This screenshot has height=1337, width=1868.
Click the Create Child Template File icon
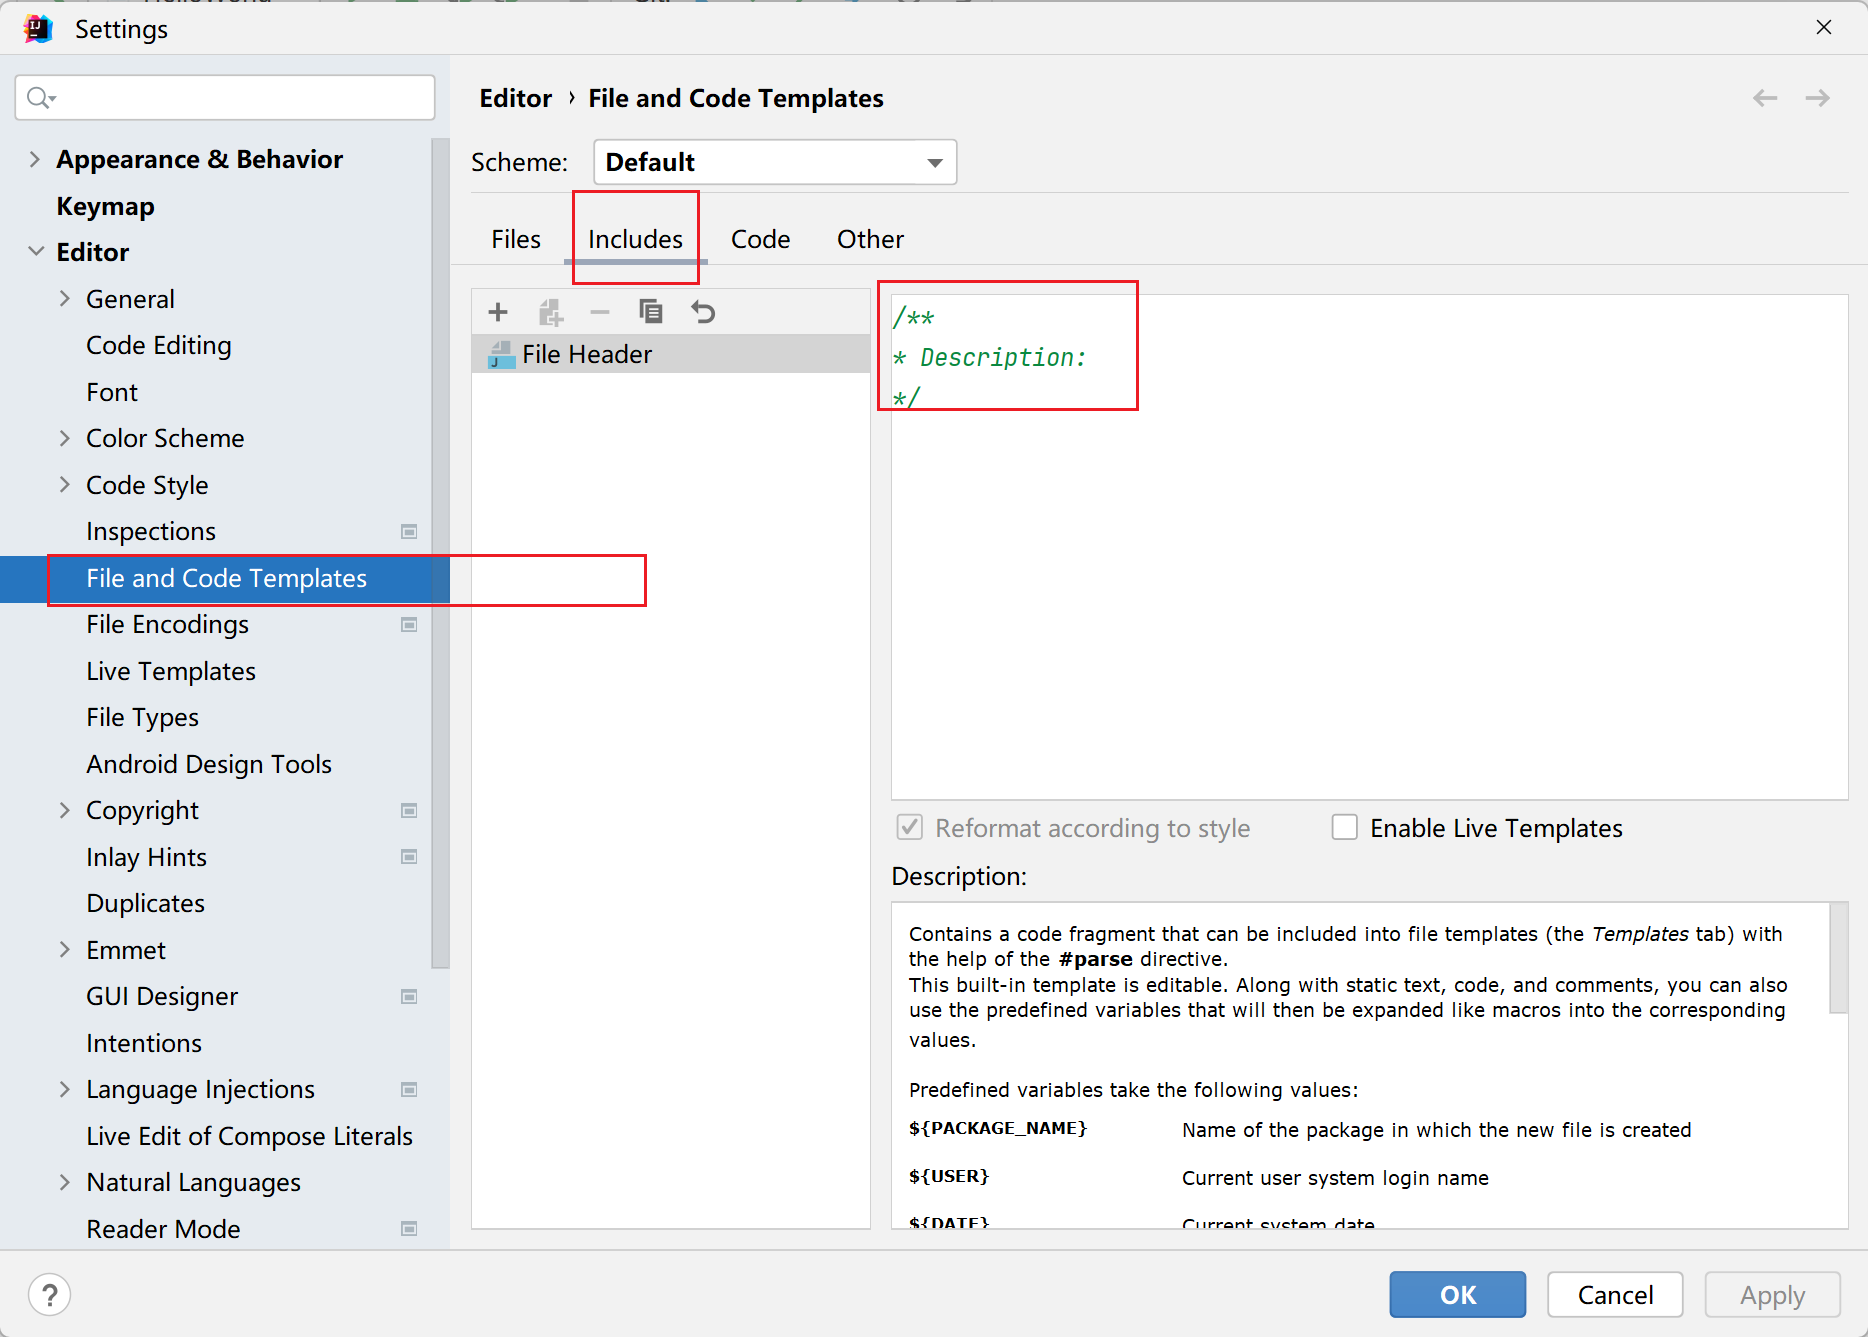550,312
